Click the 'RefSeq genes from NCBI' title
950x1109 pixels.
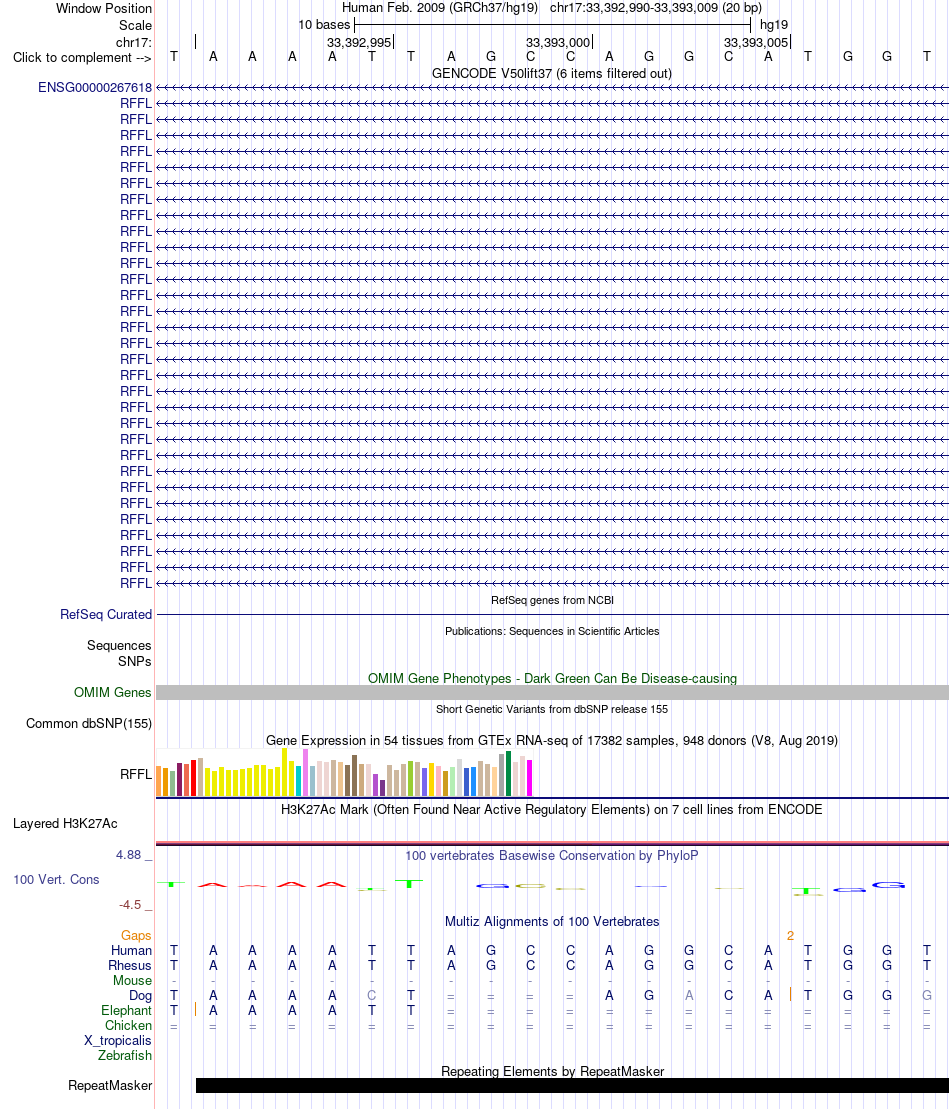pos(552,600)
